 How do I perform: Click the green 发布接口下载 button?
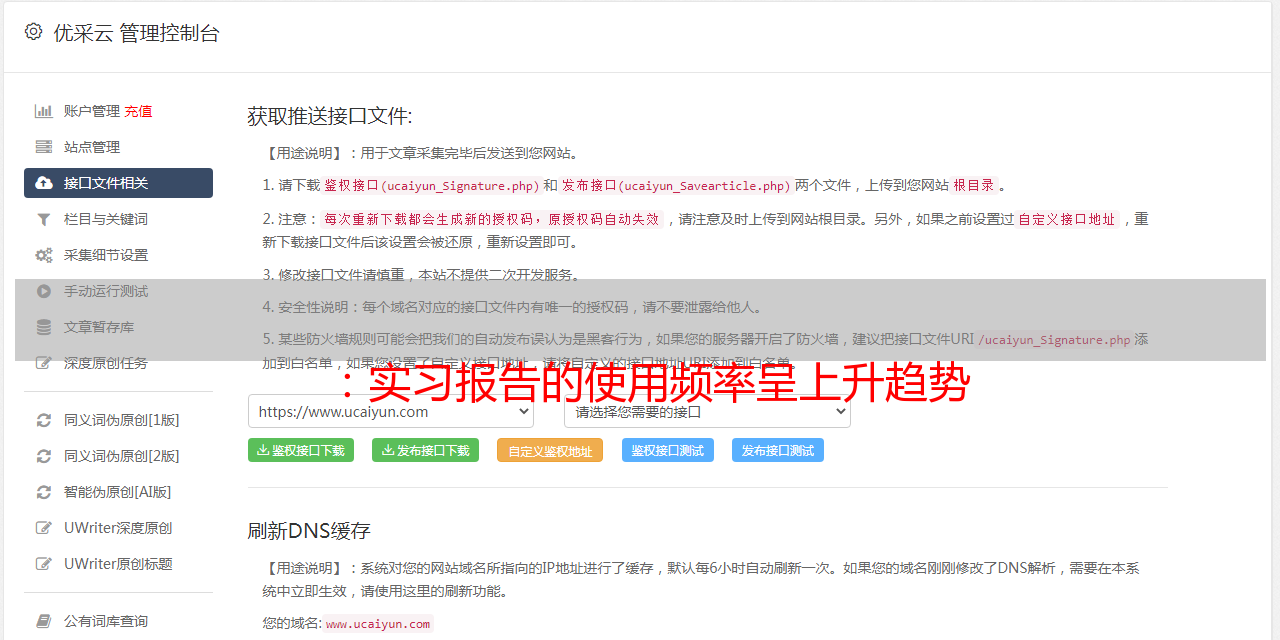coord(425,450)
